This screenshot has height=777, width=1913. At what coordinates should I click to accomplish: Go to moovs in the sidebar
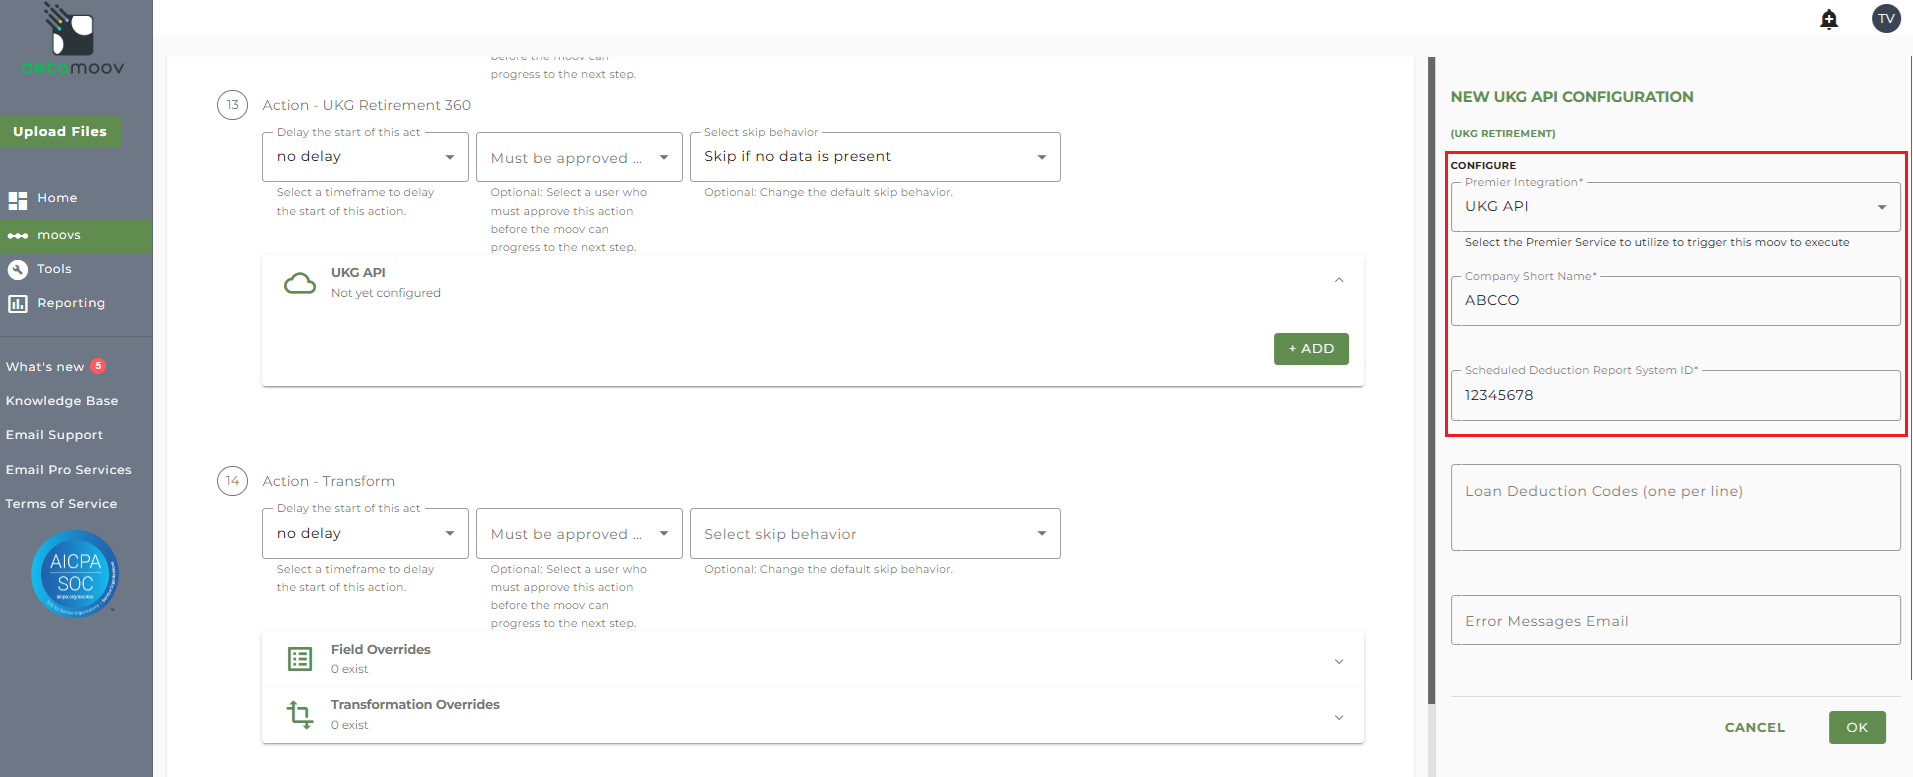(x=59, y=235)
